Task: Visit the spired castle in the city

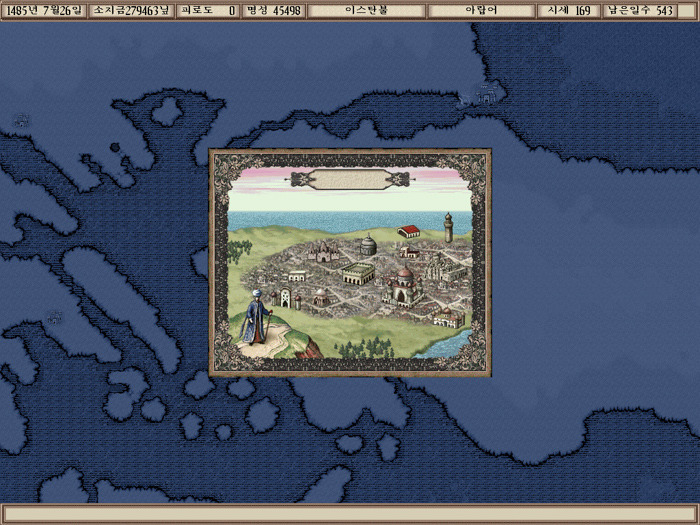Action: pos(324,252)
